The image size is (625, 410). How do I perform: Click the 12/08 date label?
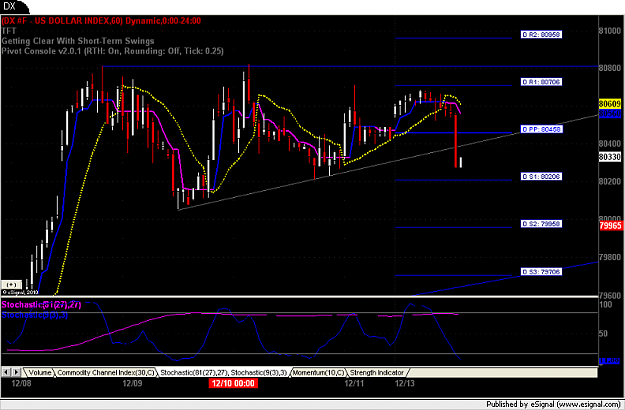pyautogui.click(x=21, y=383)
